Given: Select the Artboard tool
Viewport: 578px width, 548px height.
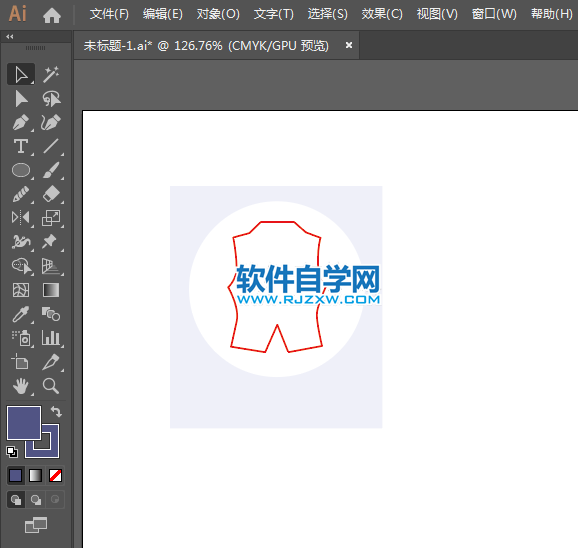Looking at the screenshot, I should (x=21, y=362).
